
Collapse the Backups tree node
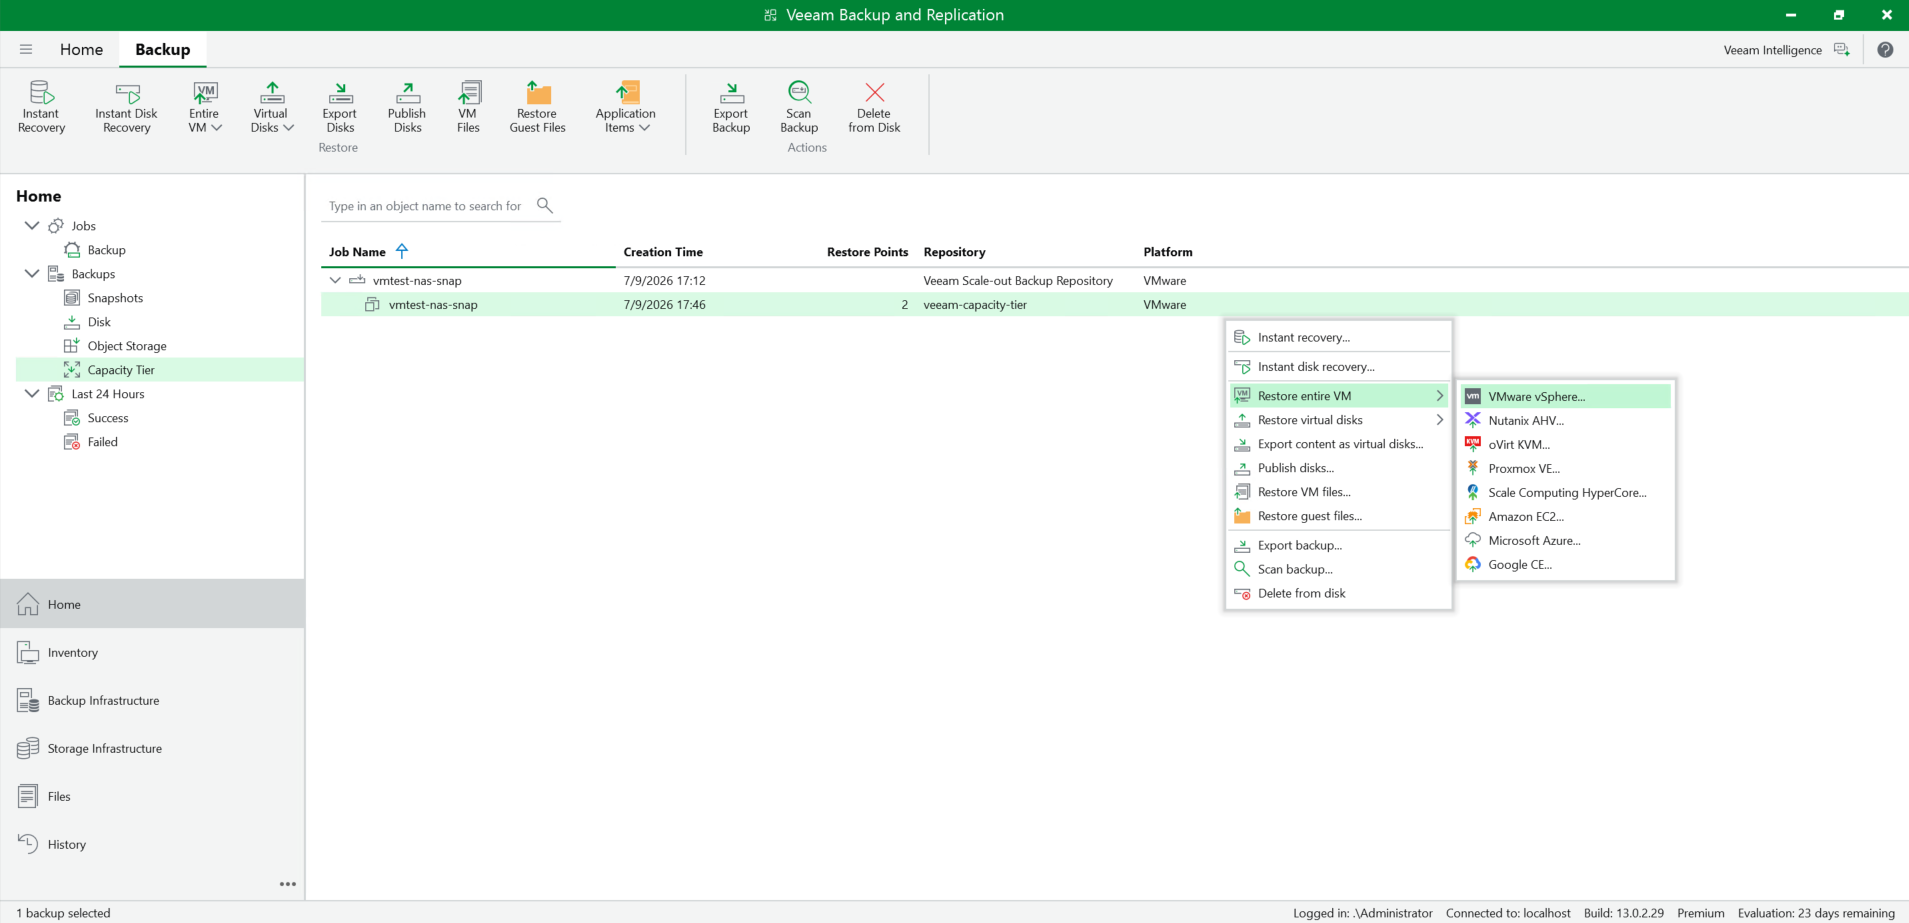(x=32, y=273)
